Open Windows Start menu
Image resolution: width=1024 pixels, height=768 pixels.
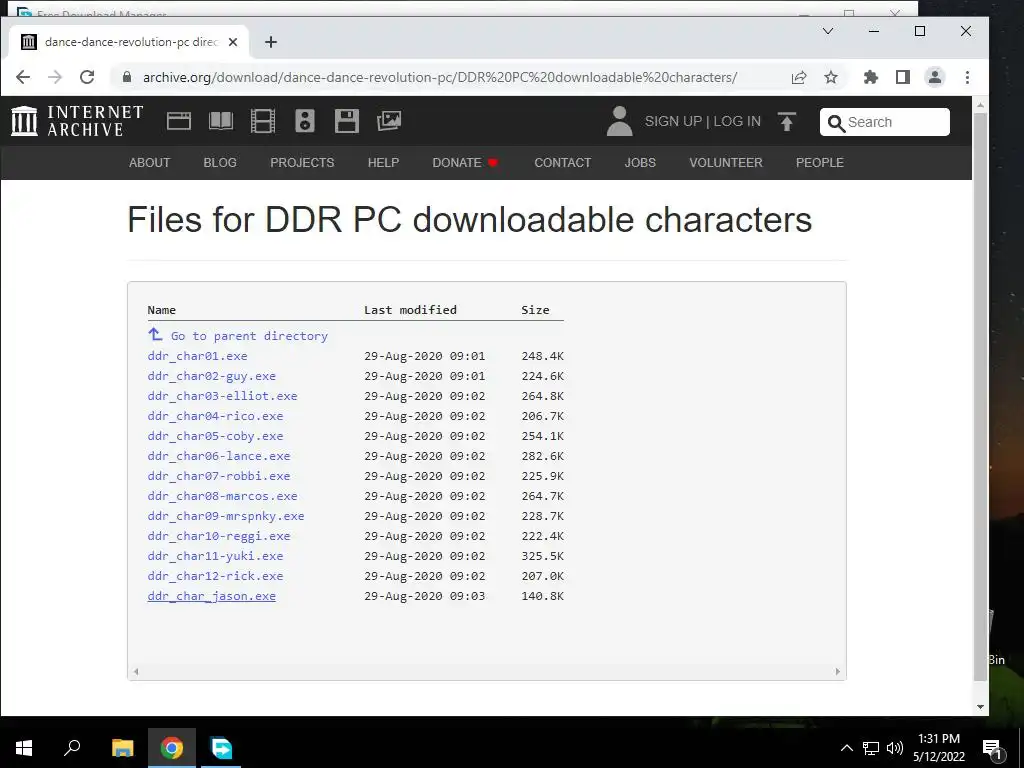(x=24, y=748)
